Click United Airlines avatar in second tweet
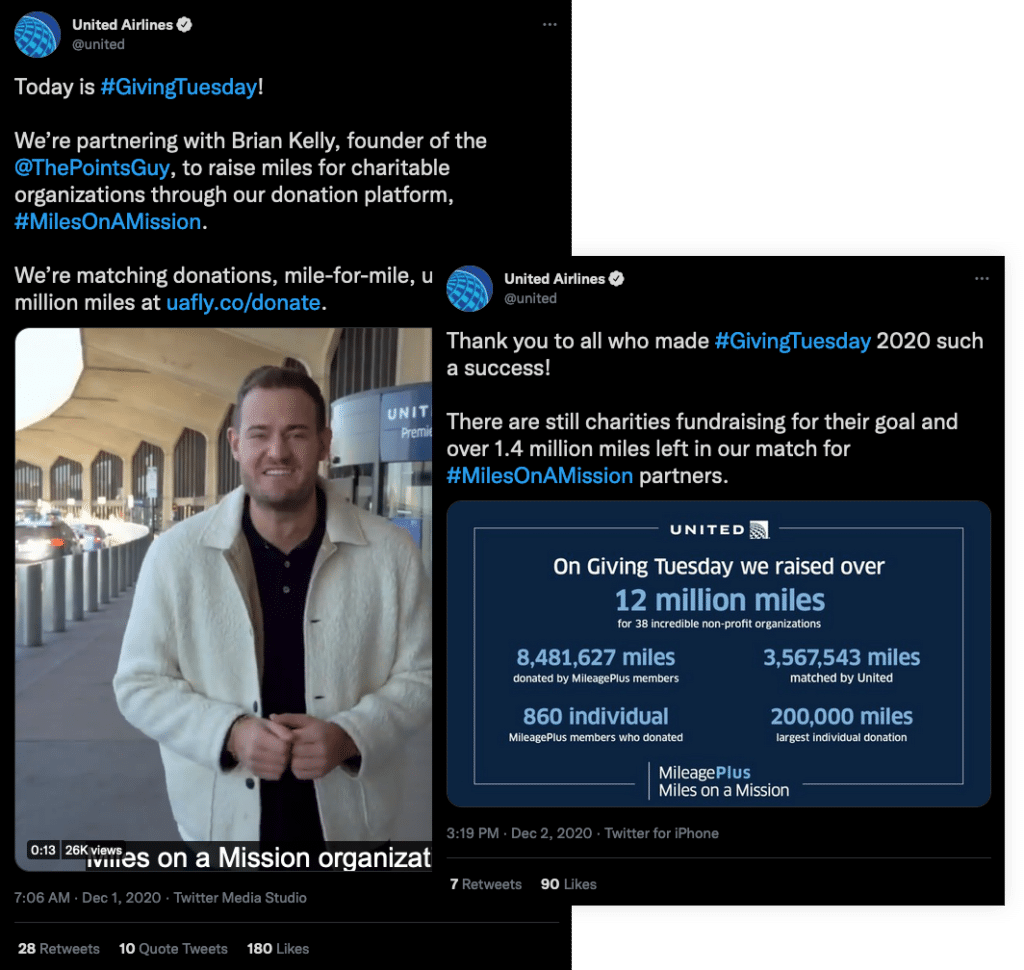Screen dimensions: 1024x970 469,288
